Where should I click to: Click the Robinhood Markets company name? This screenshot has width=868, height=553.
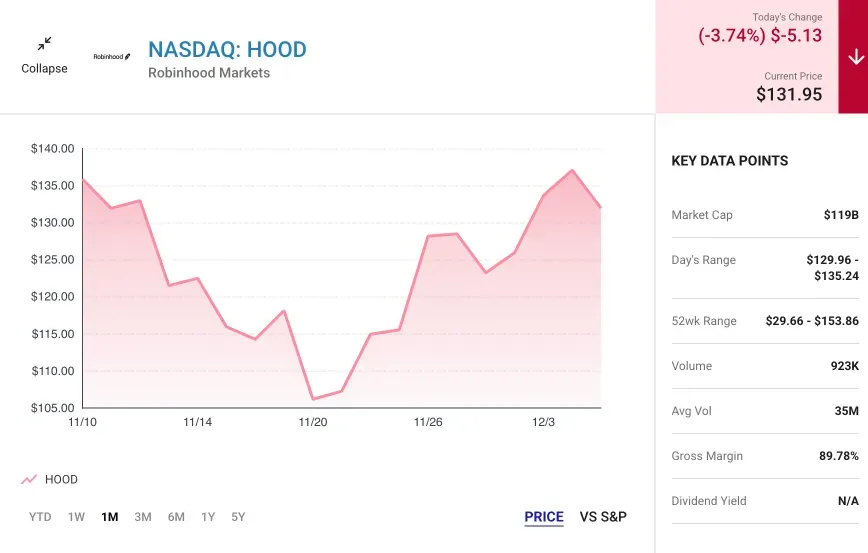pyautogui.click(x=209, y=73)
